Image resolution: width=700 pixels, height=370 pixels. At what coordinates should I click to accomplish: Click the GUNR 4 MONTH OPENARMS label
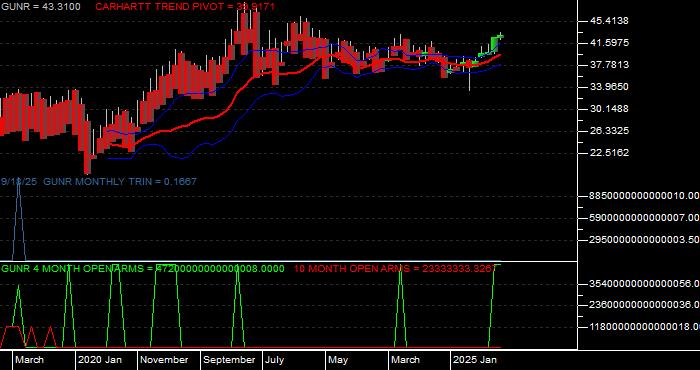pos(143,269)
